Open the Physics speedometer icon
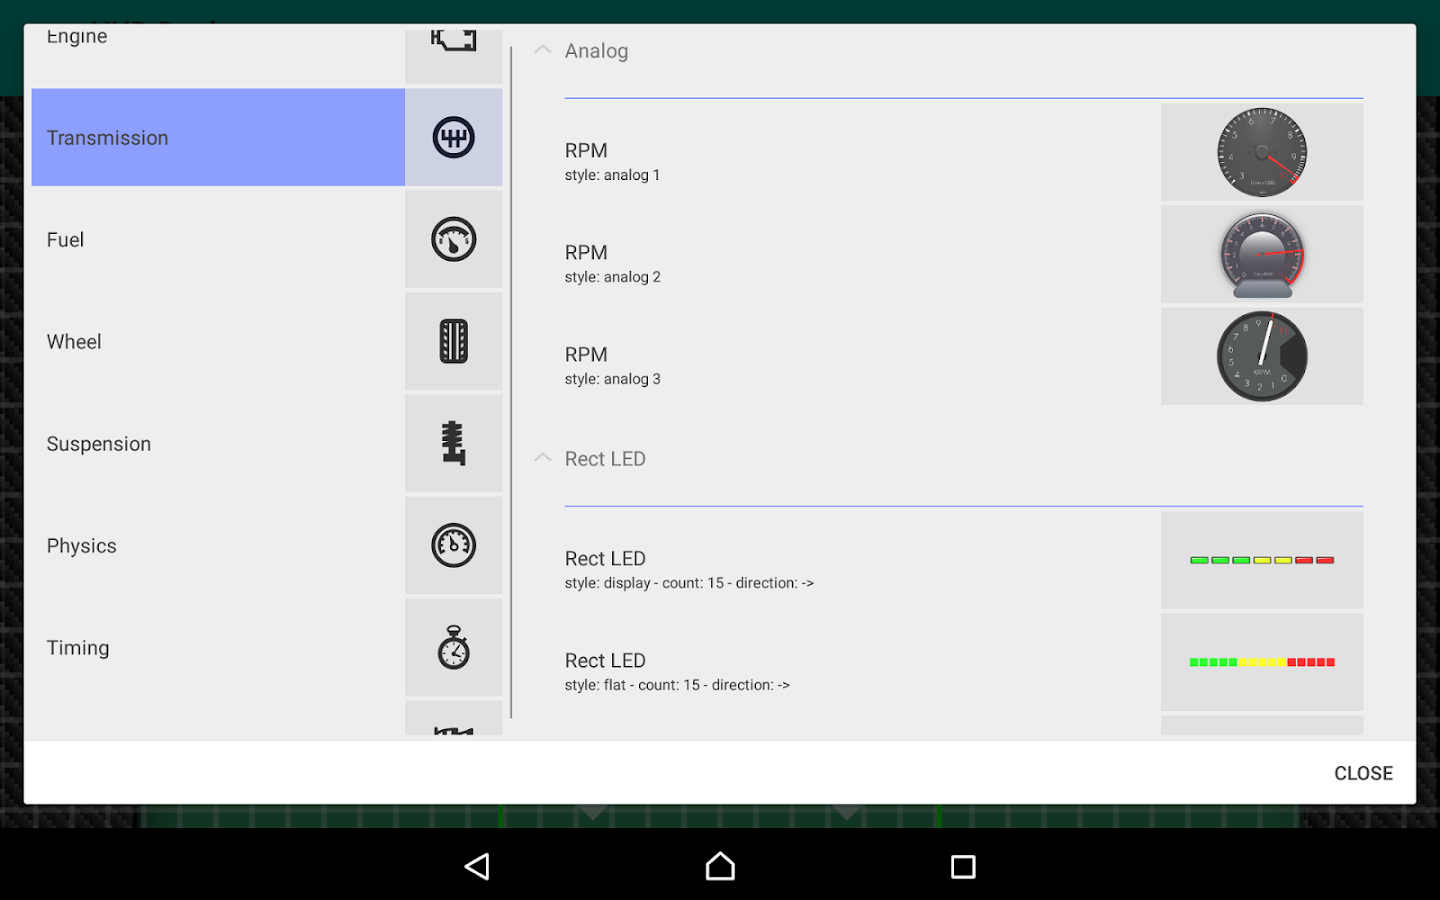 tap(454, 545)
